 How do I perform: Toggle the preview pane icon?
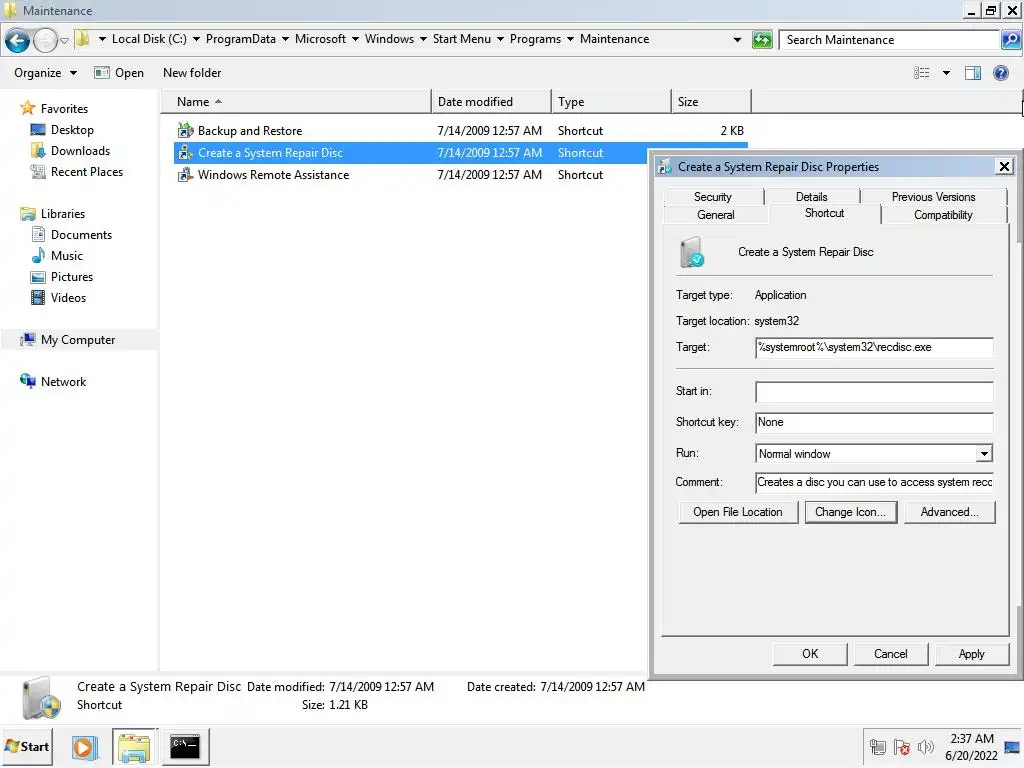[x=972, y=73]
